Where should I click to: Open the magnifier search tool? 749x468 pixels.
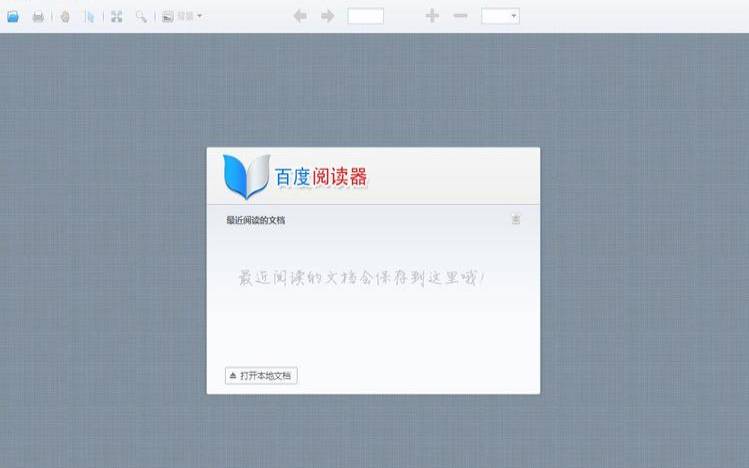pos(141,17)
